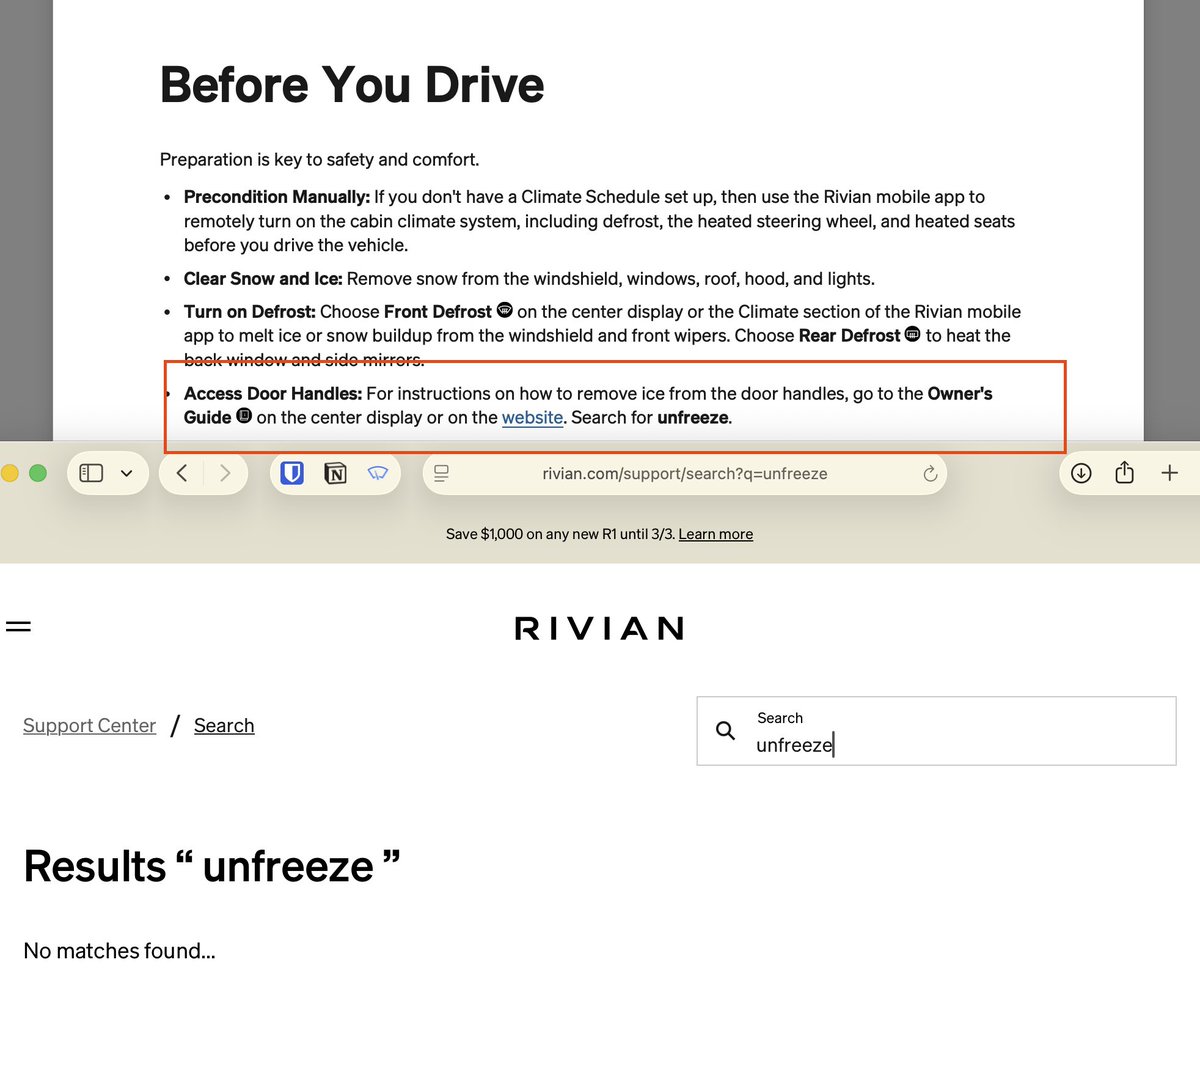Screen dimensions: 1200x1083
Task: Click the magnifying glass search icon
Action: pyautogui.click(x=726, y=731)
